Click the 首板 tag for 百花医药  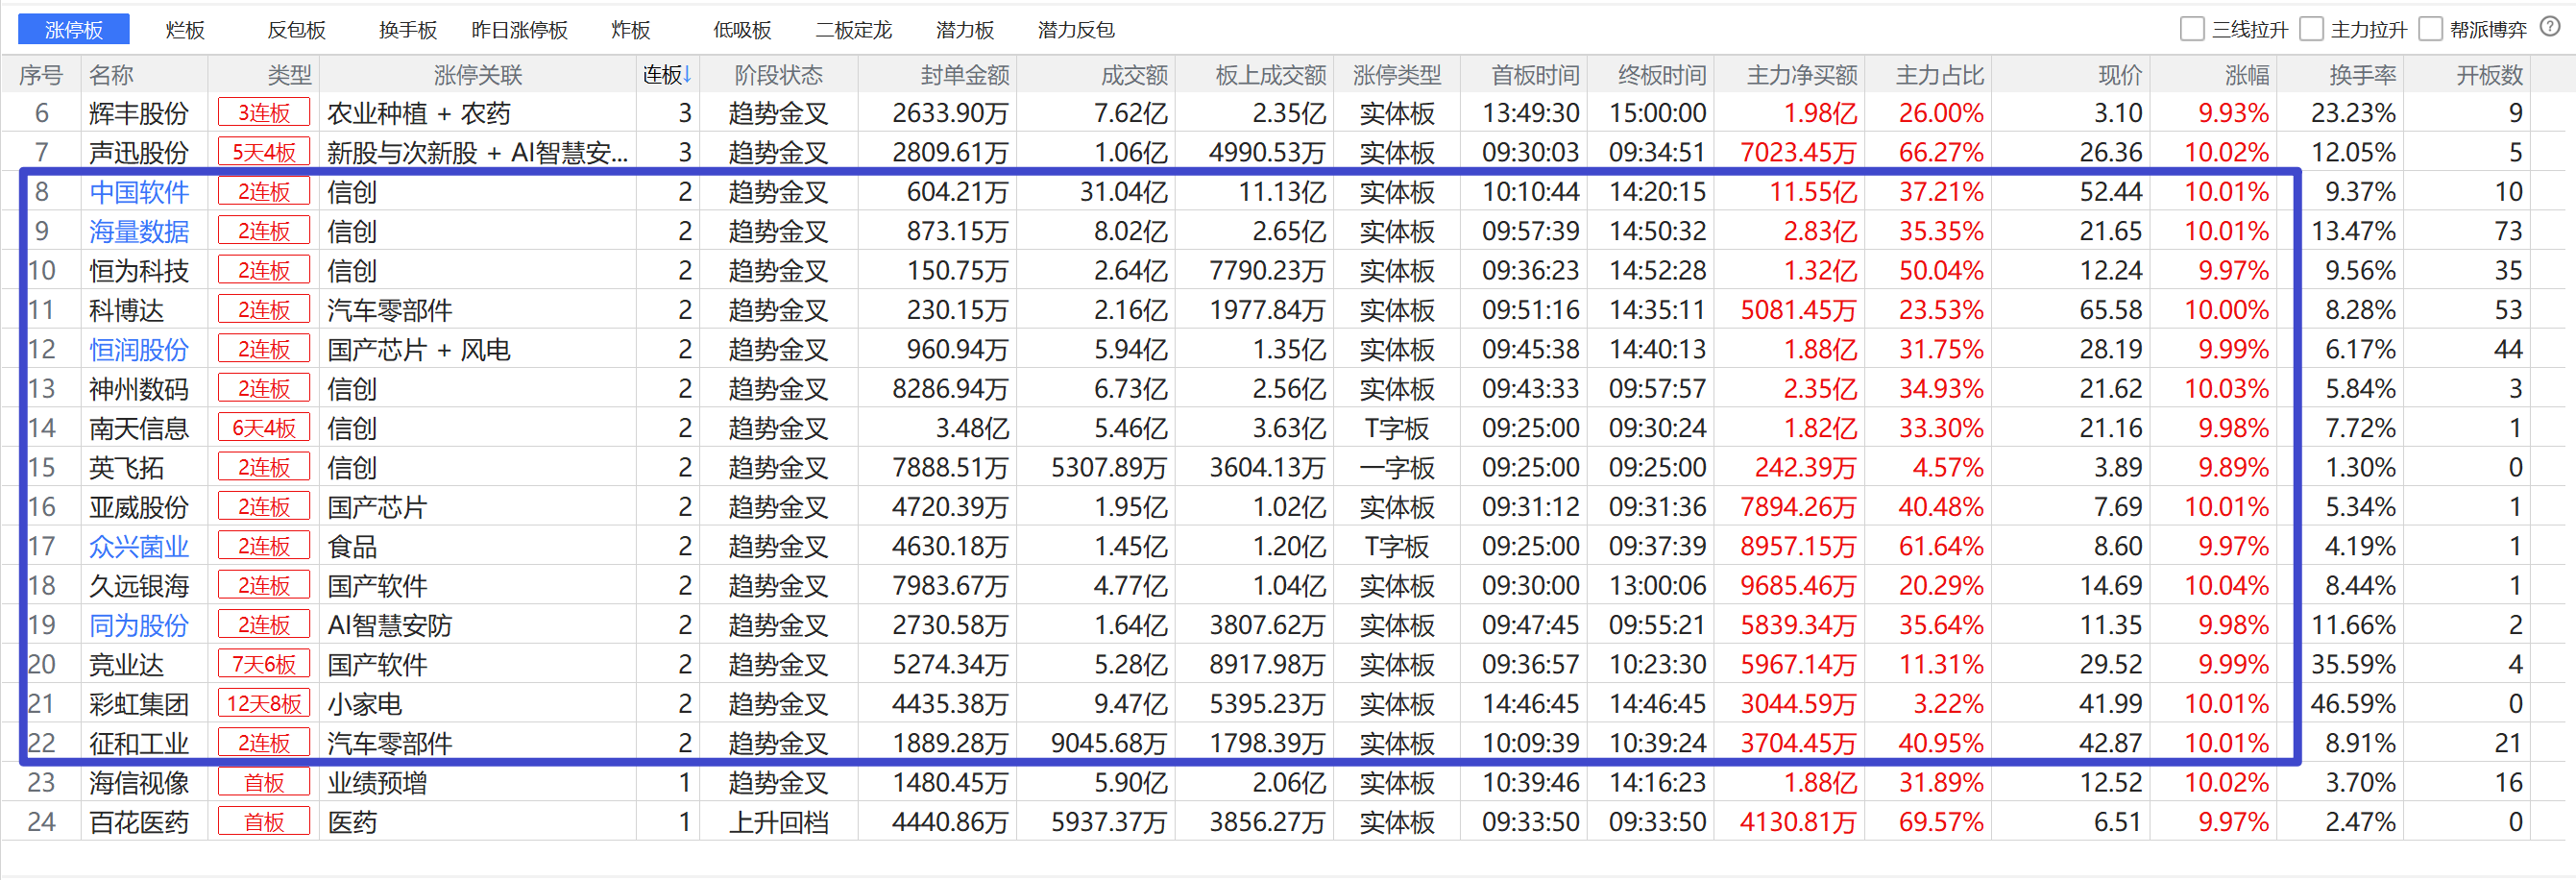tap(264, 822)
